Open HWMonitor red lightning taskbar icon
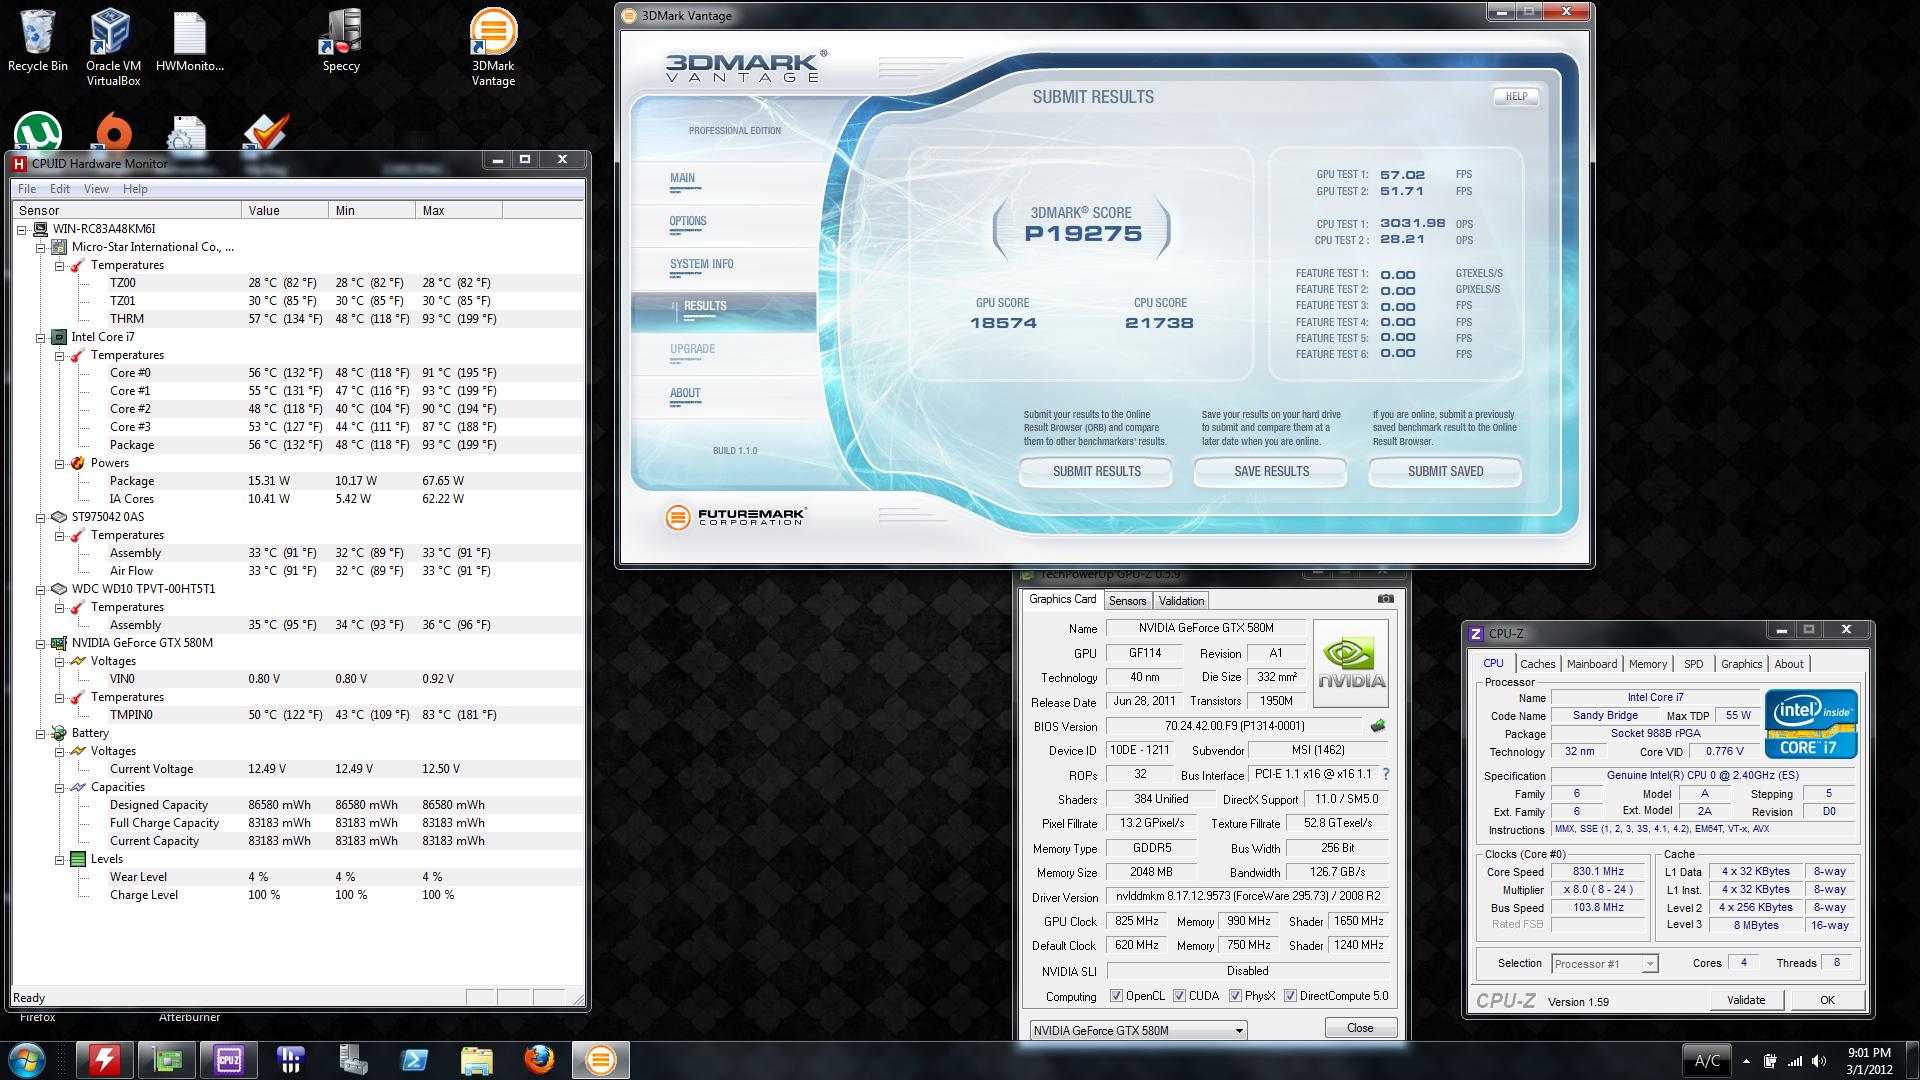 point(104,1060)
